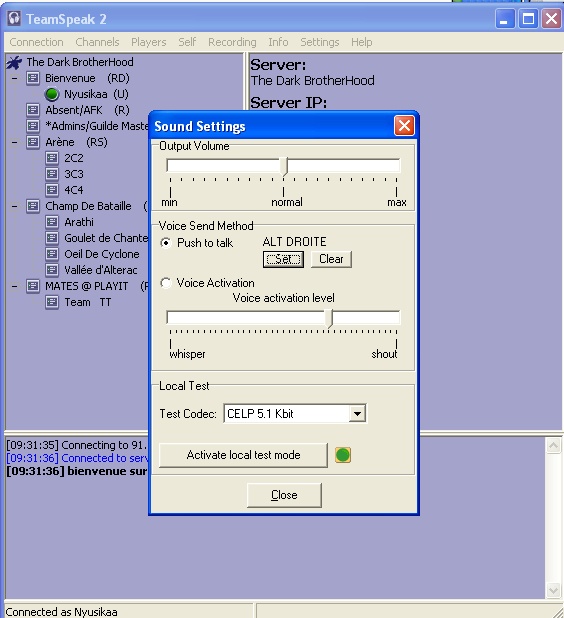Screen dimensions: 564x618
Task: Open the Players menu
Action: pyautogui.click(x=149, y=42)
